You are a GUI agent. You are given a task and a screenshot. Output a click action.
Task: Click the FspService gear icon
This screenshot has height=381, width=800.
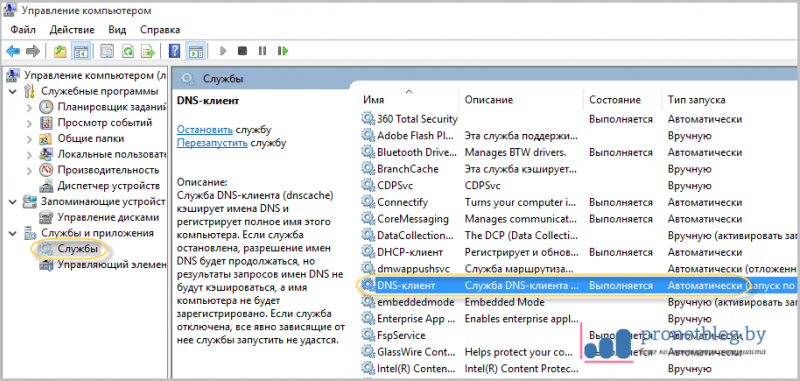point(368,335)
